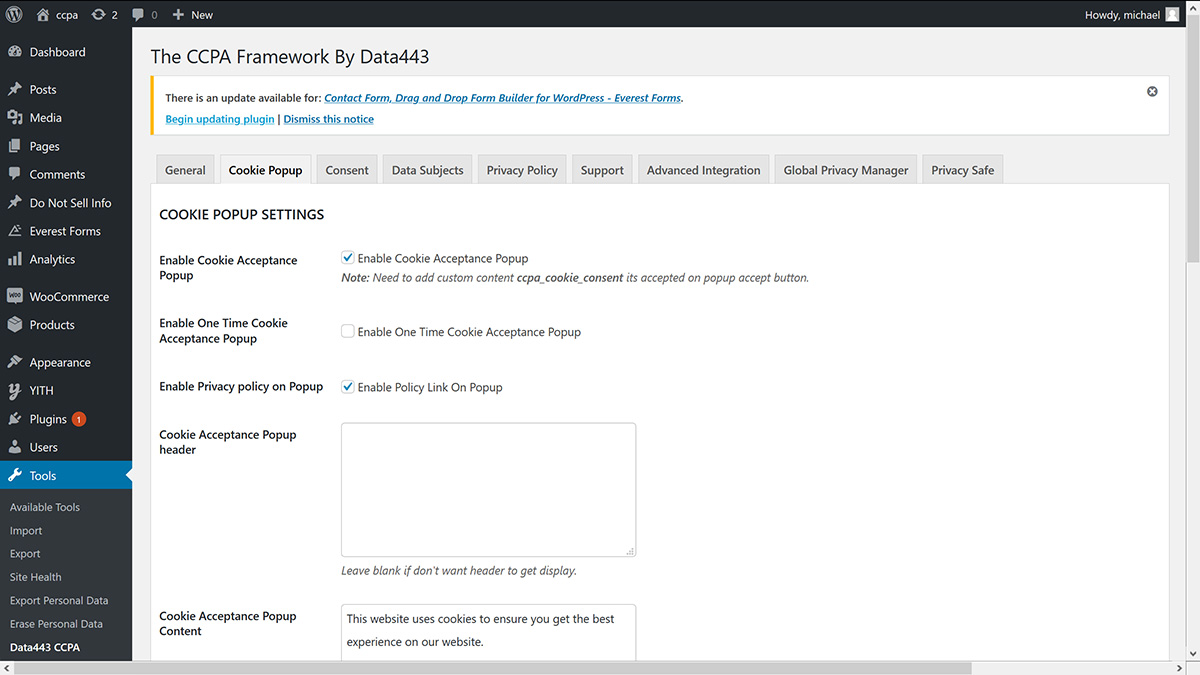
Task: Dismiss the update notice with X icon
Action: point(1152,91)
